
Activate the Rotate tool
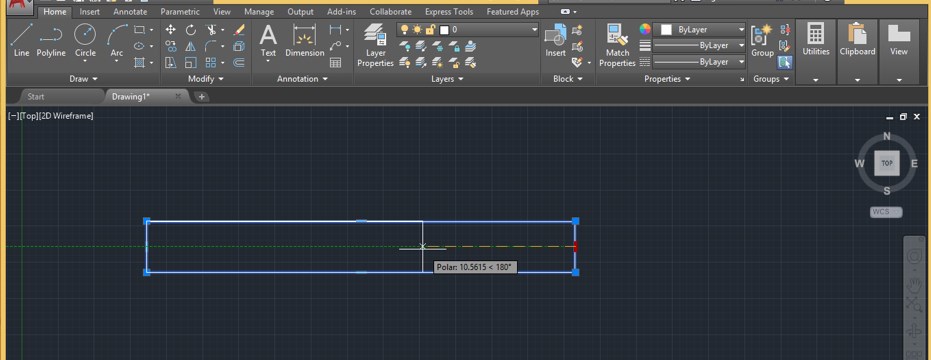(191, 30)
